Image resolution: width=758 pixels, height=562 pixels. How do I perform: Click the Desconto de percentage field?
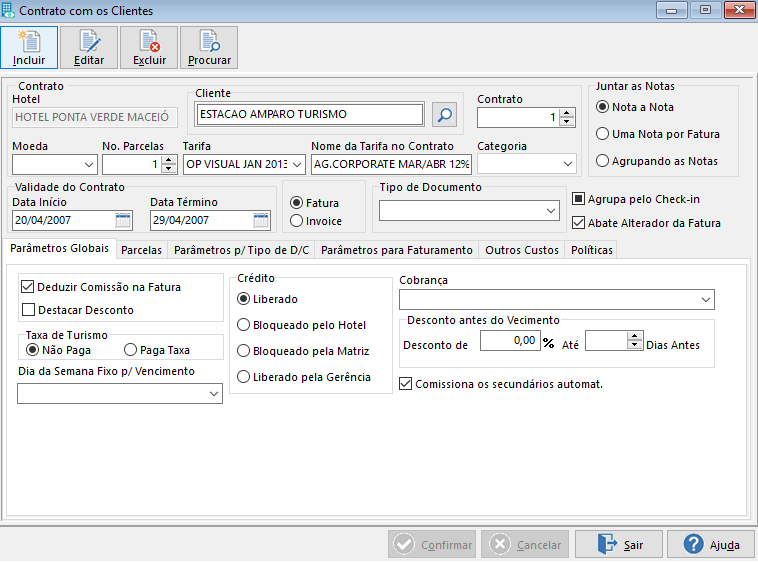coord(510,341)
